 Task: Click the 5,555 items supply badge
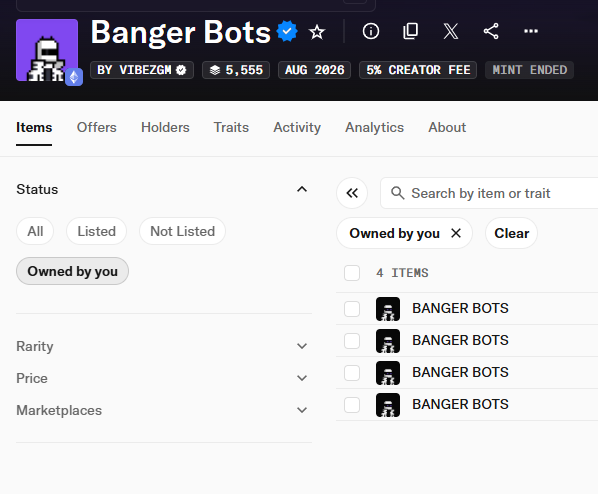[x=236, y=70]
